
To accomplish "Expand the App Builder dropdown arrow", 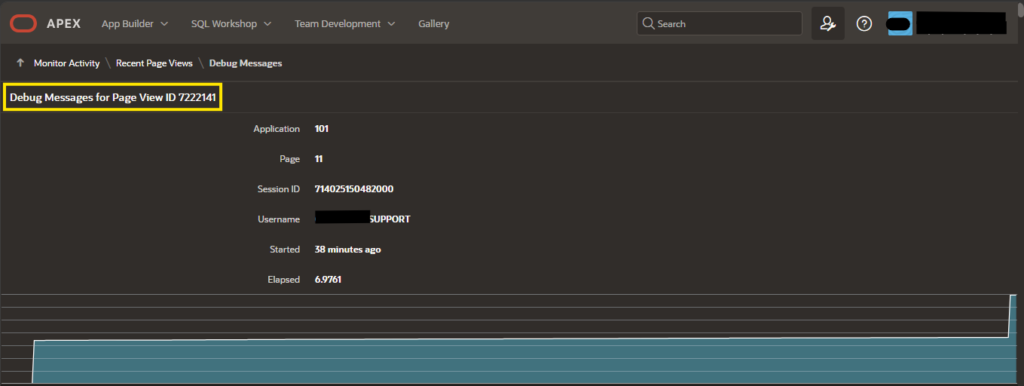I will [164, 24].
